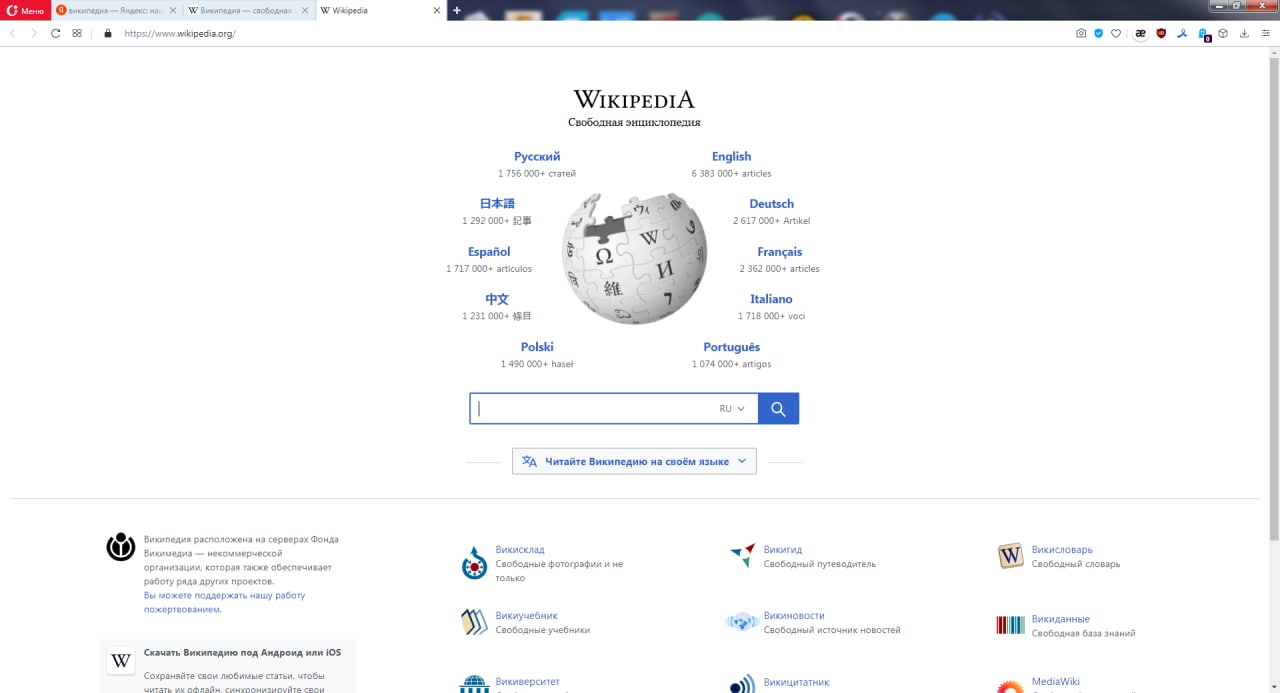Viewport: 1280px width, 693px height.
Task: Go back to previous page
Action: pyautogui.click(x=13, y=33)
